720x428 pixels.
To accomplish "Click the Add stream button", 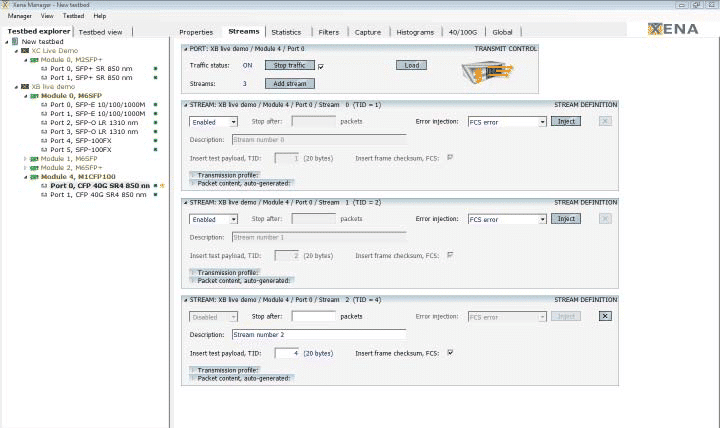I will click(x=290, y=84).
